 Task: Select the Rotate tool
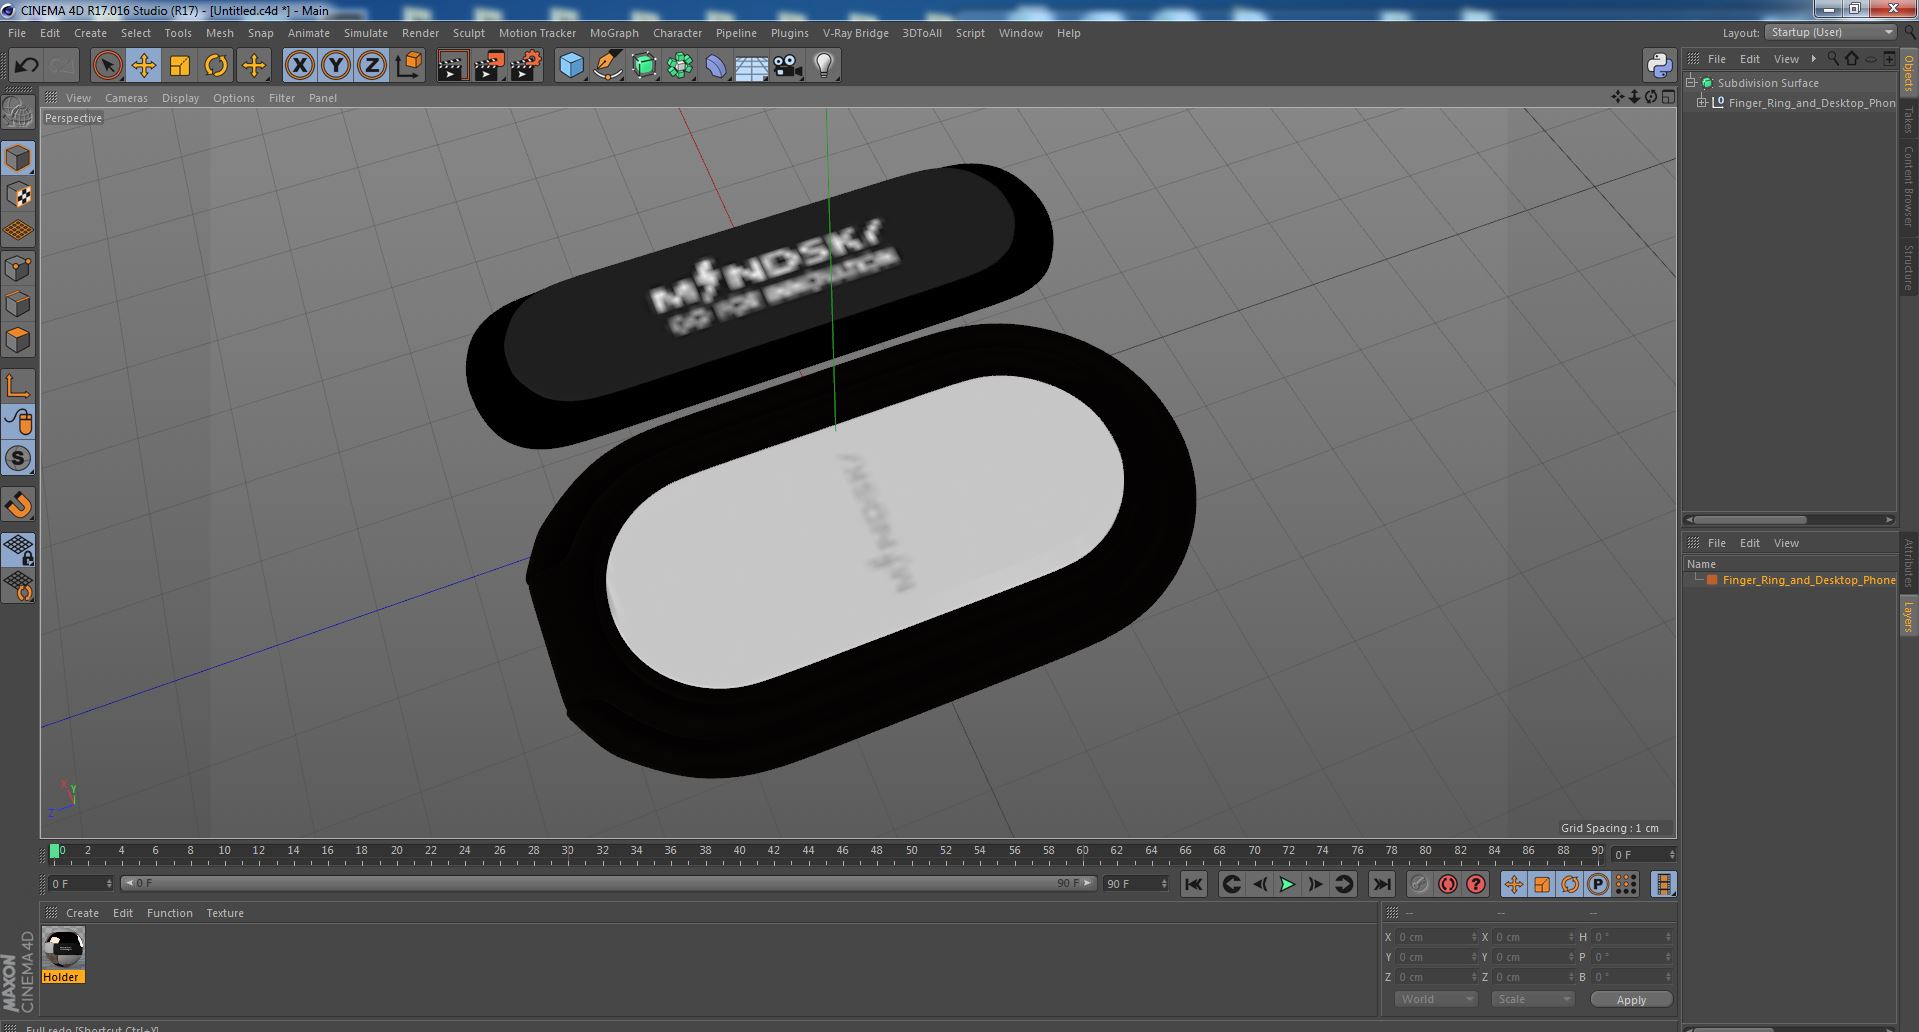[216, 66]
